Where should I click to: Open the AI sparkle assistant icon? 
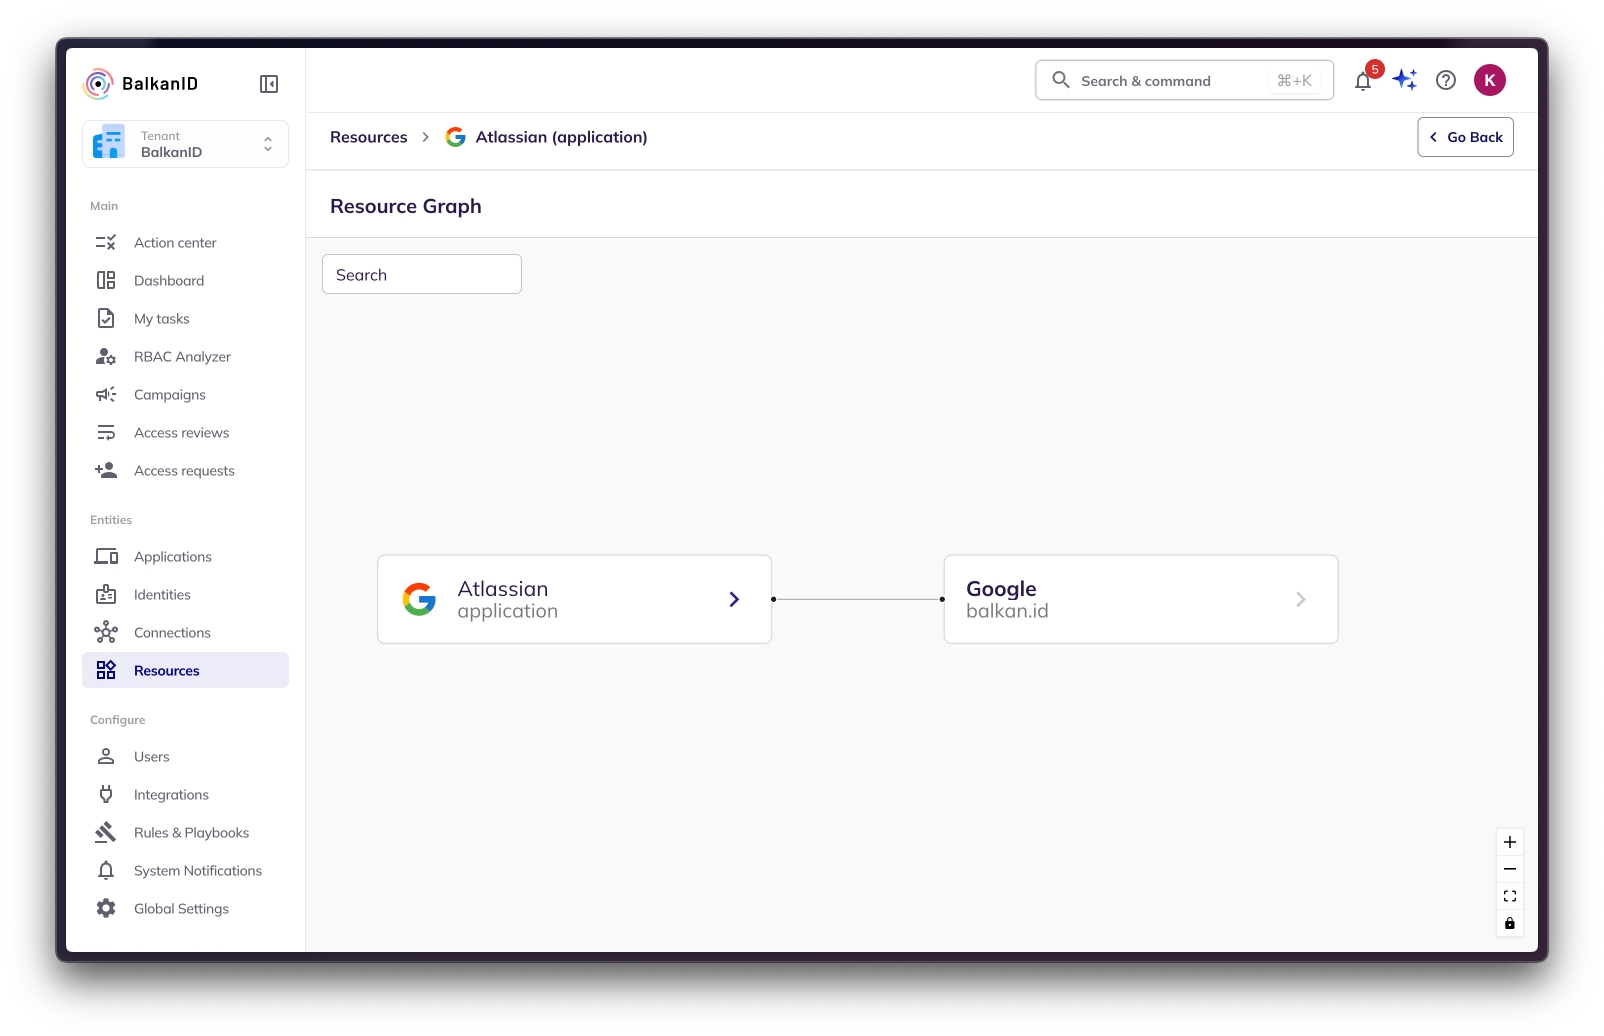[x=1405, y=80]
